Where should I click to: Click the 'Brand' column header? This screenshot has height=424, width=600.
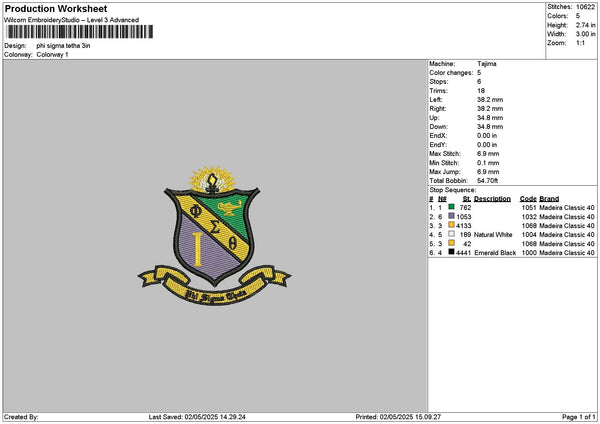(549, 199)
